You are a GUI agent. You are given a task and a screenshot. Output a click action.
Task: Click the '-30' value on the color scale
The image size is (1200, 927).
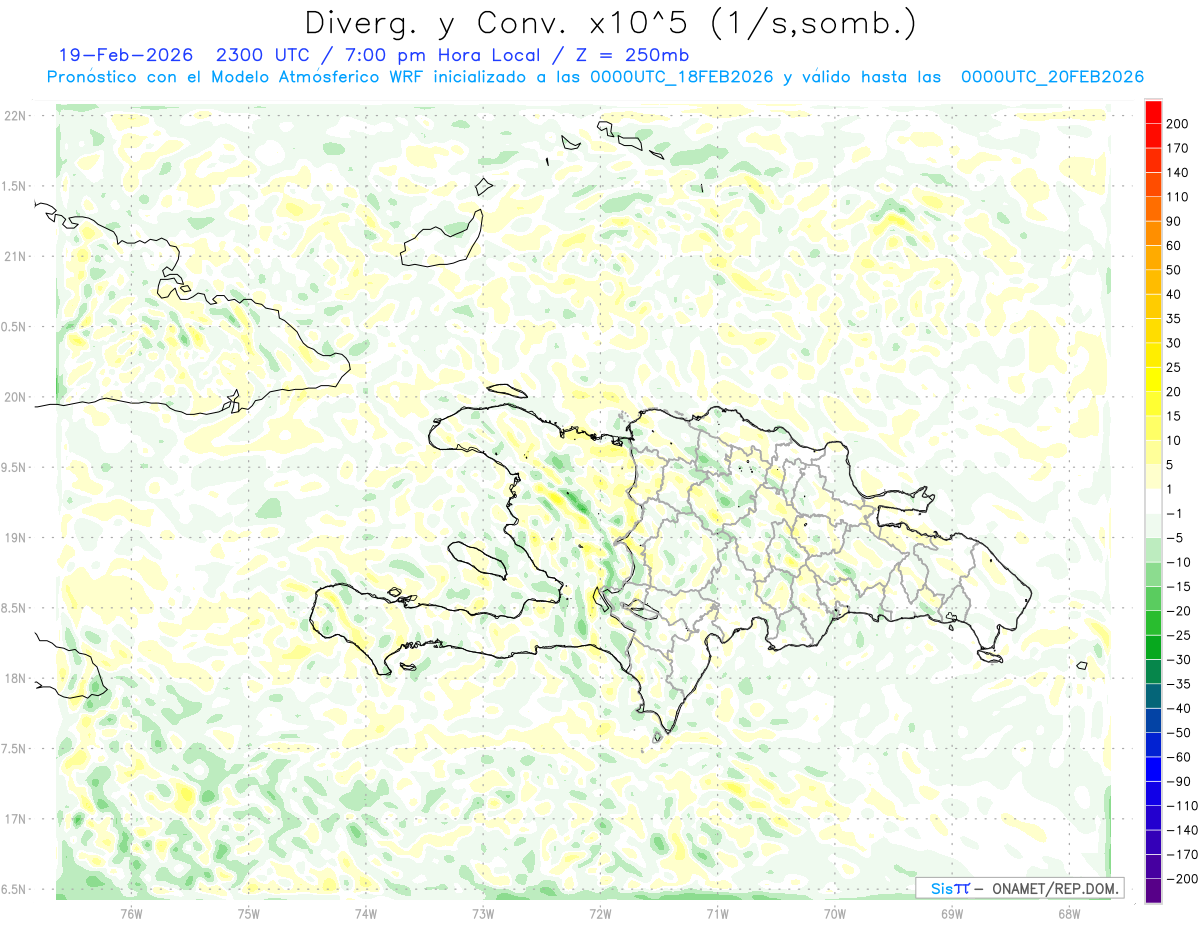point(1178,660)
